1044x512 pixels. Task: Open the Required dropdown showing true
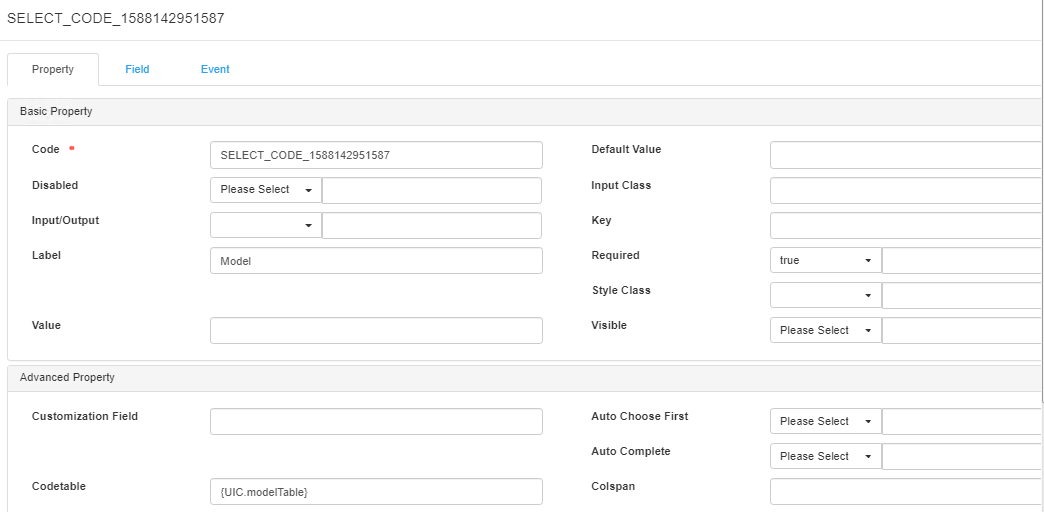(x=825, y=261)
